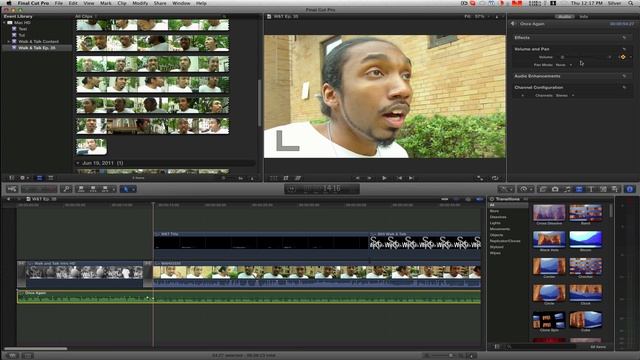The image size is (640, 360).
Task: Toggle full-screen viewer playback
Action: coord(480,178)
